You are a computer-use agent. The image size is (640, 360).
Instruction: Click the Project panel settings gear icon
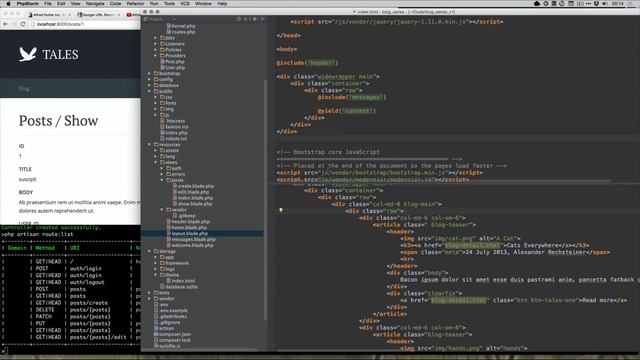(x=254, y=19)
